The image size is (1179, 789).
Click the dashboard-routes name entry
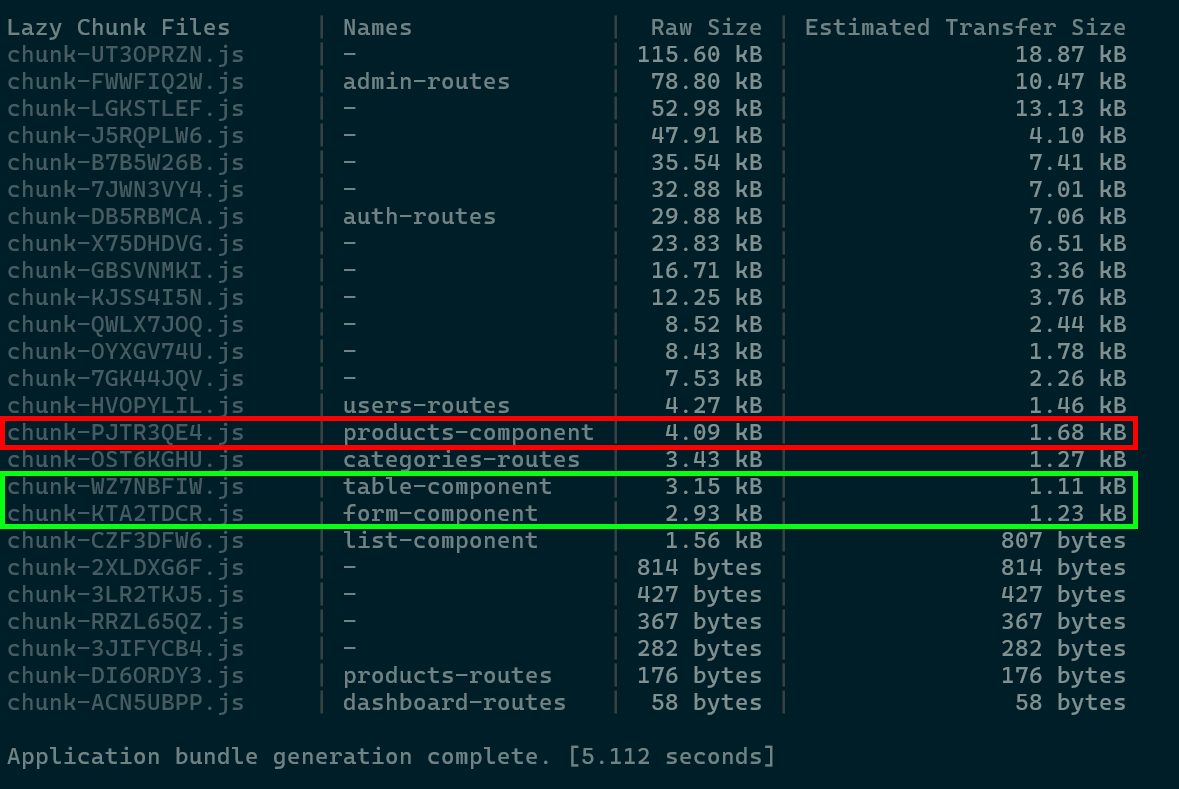click(x=454, y=703)
